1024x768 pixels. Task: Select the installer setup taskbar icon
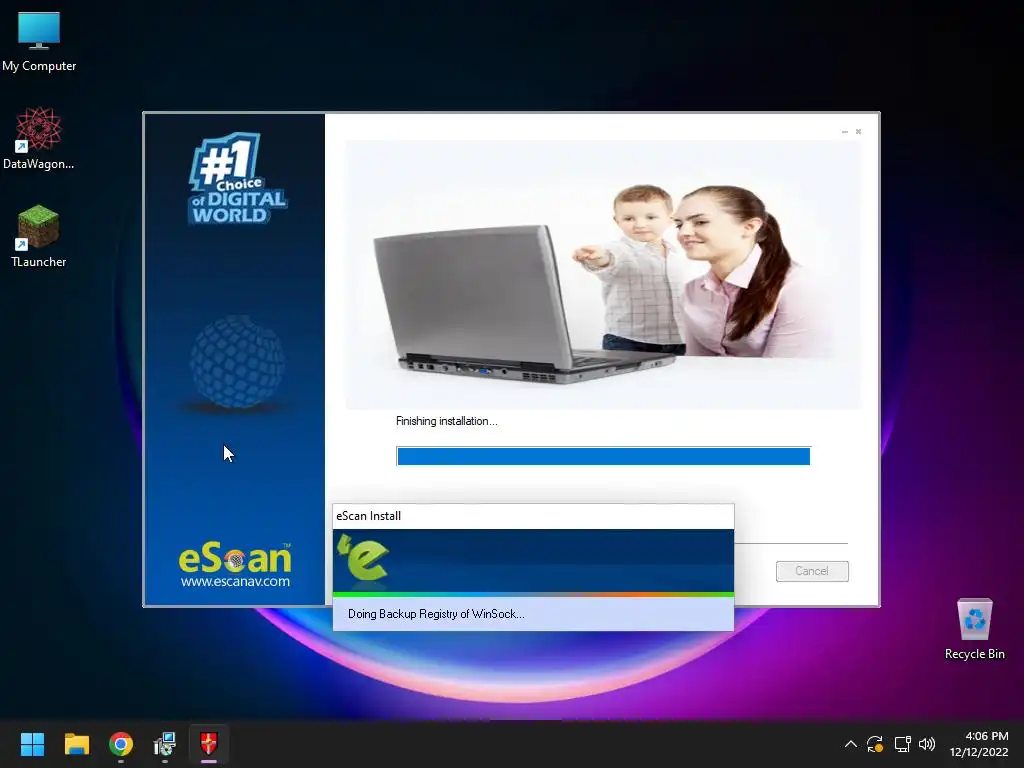click(x=165, y=744)
